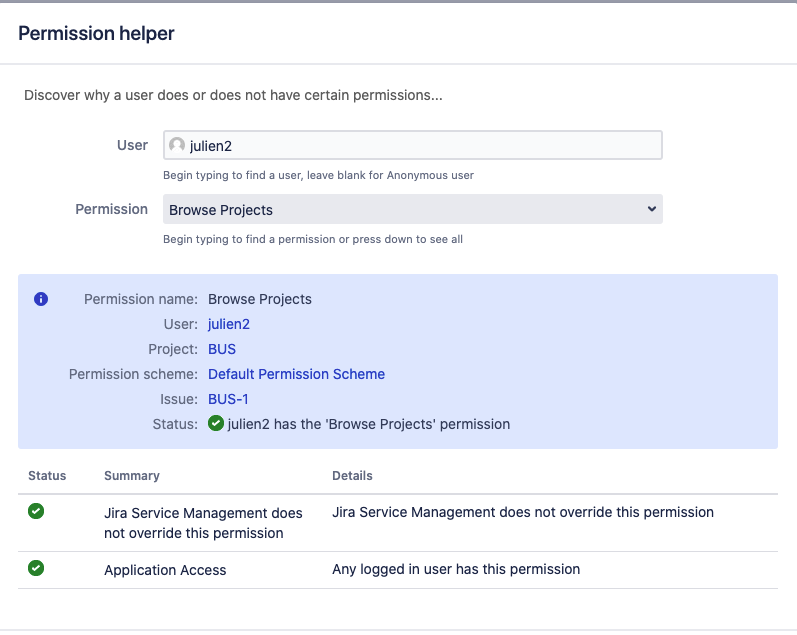Click the Summary column header
Screen dimensions: 797x635
click(132, 476)
